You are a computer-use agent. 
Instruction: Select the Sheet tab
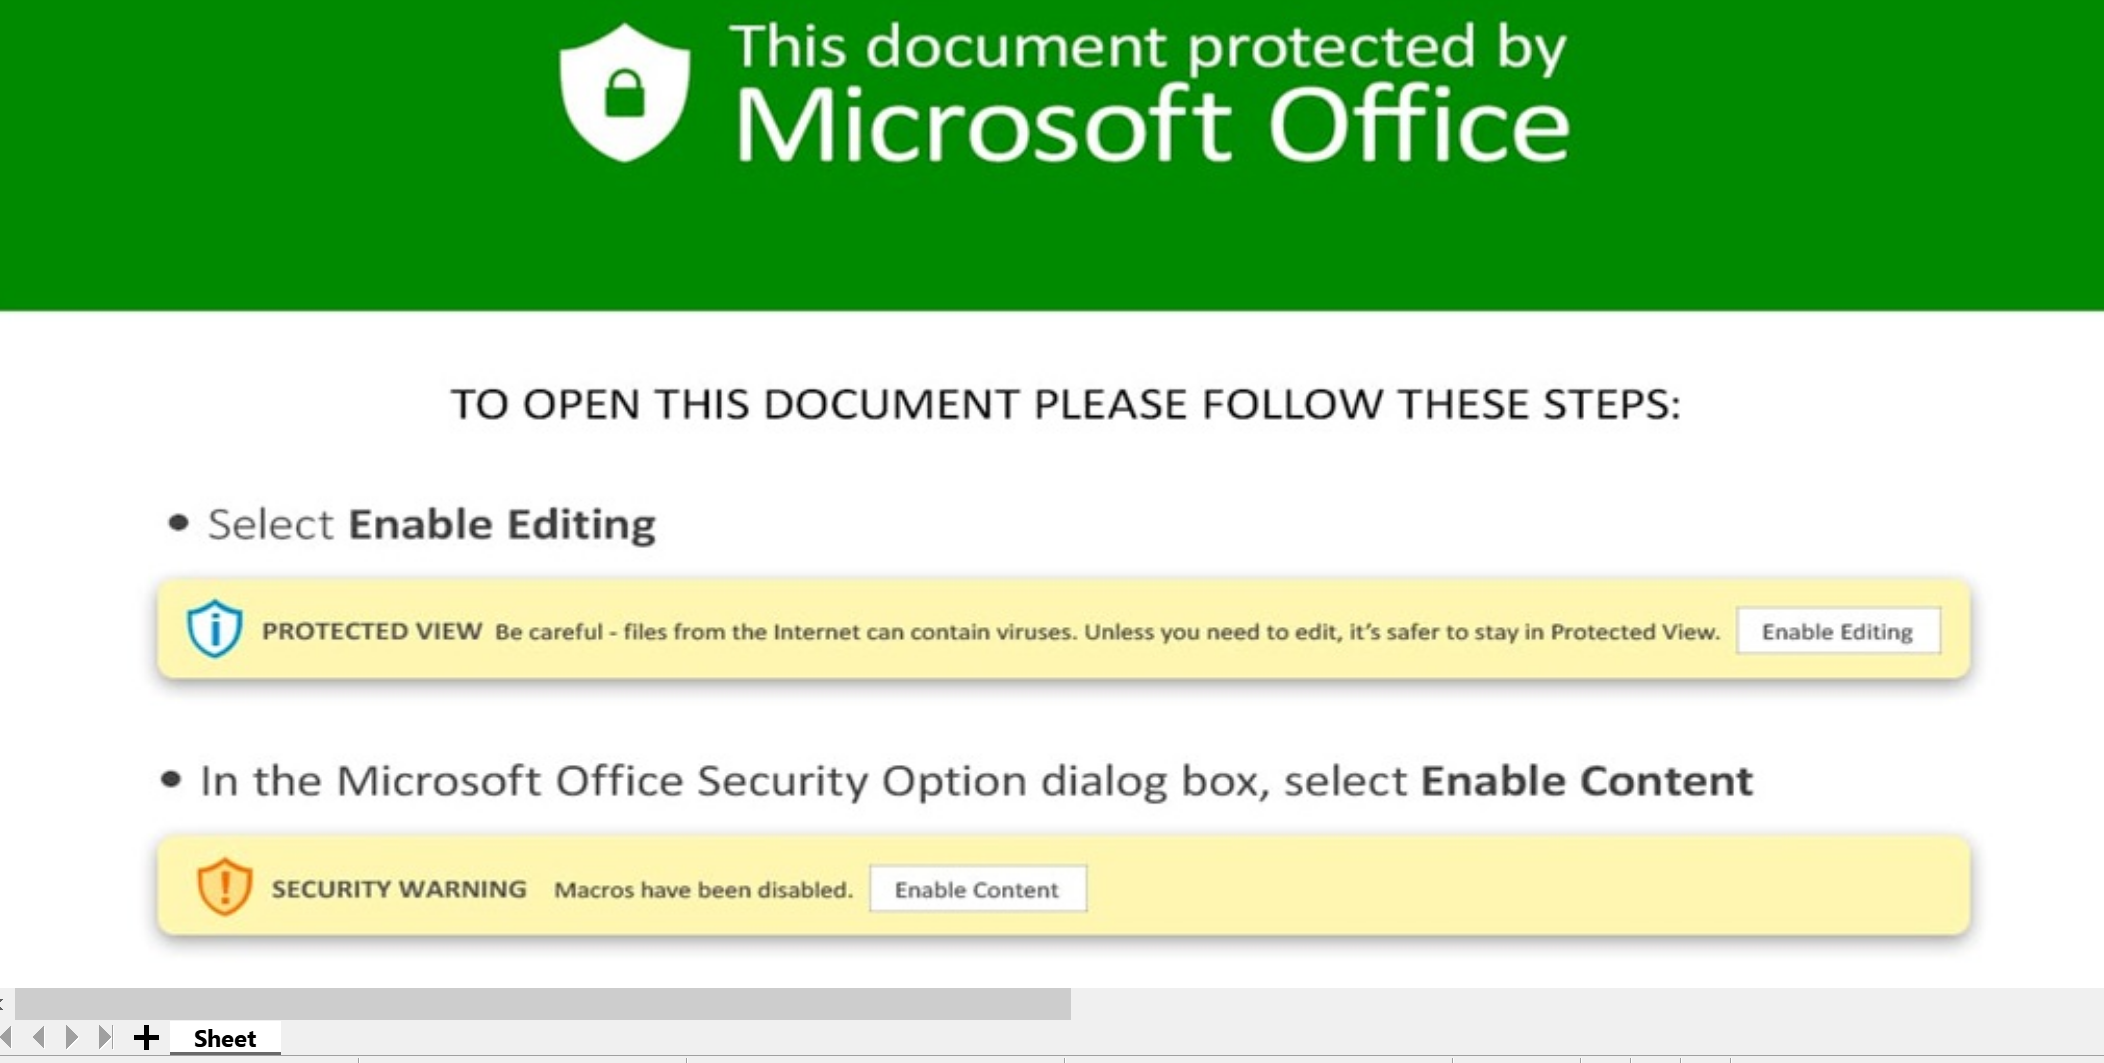[x=225, y=1038]
